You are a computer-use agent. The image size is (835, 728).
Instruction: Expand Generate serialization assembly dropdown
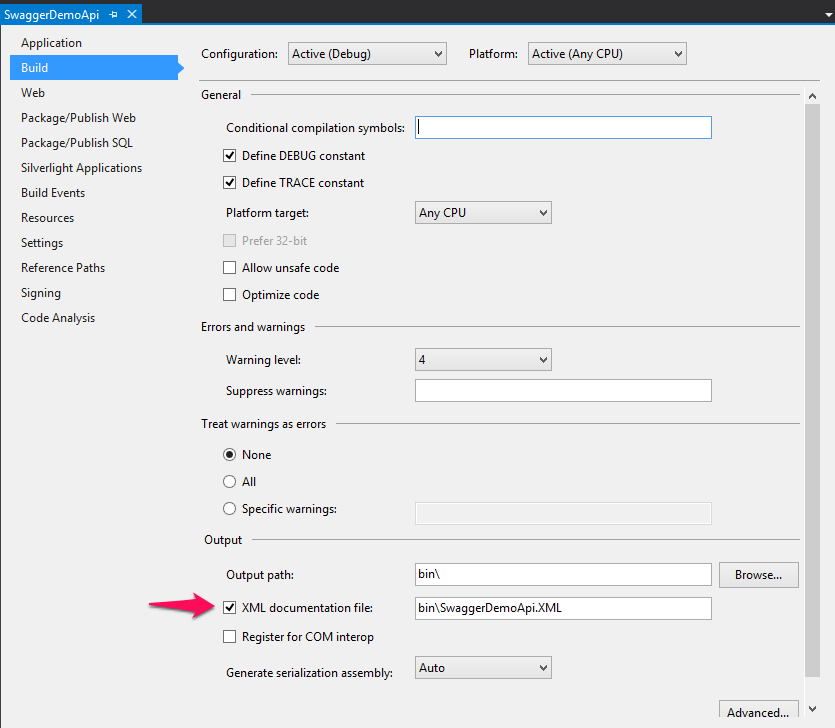[x=483, y=668]
